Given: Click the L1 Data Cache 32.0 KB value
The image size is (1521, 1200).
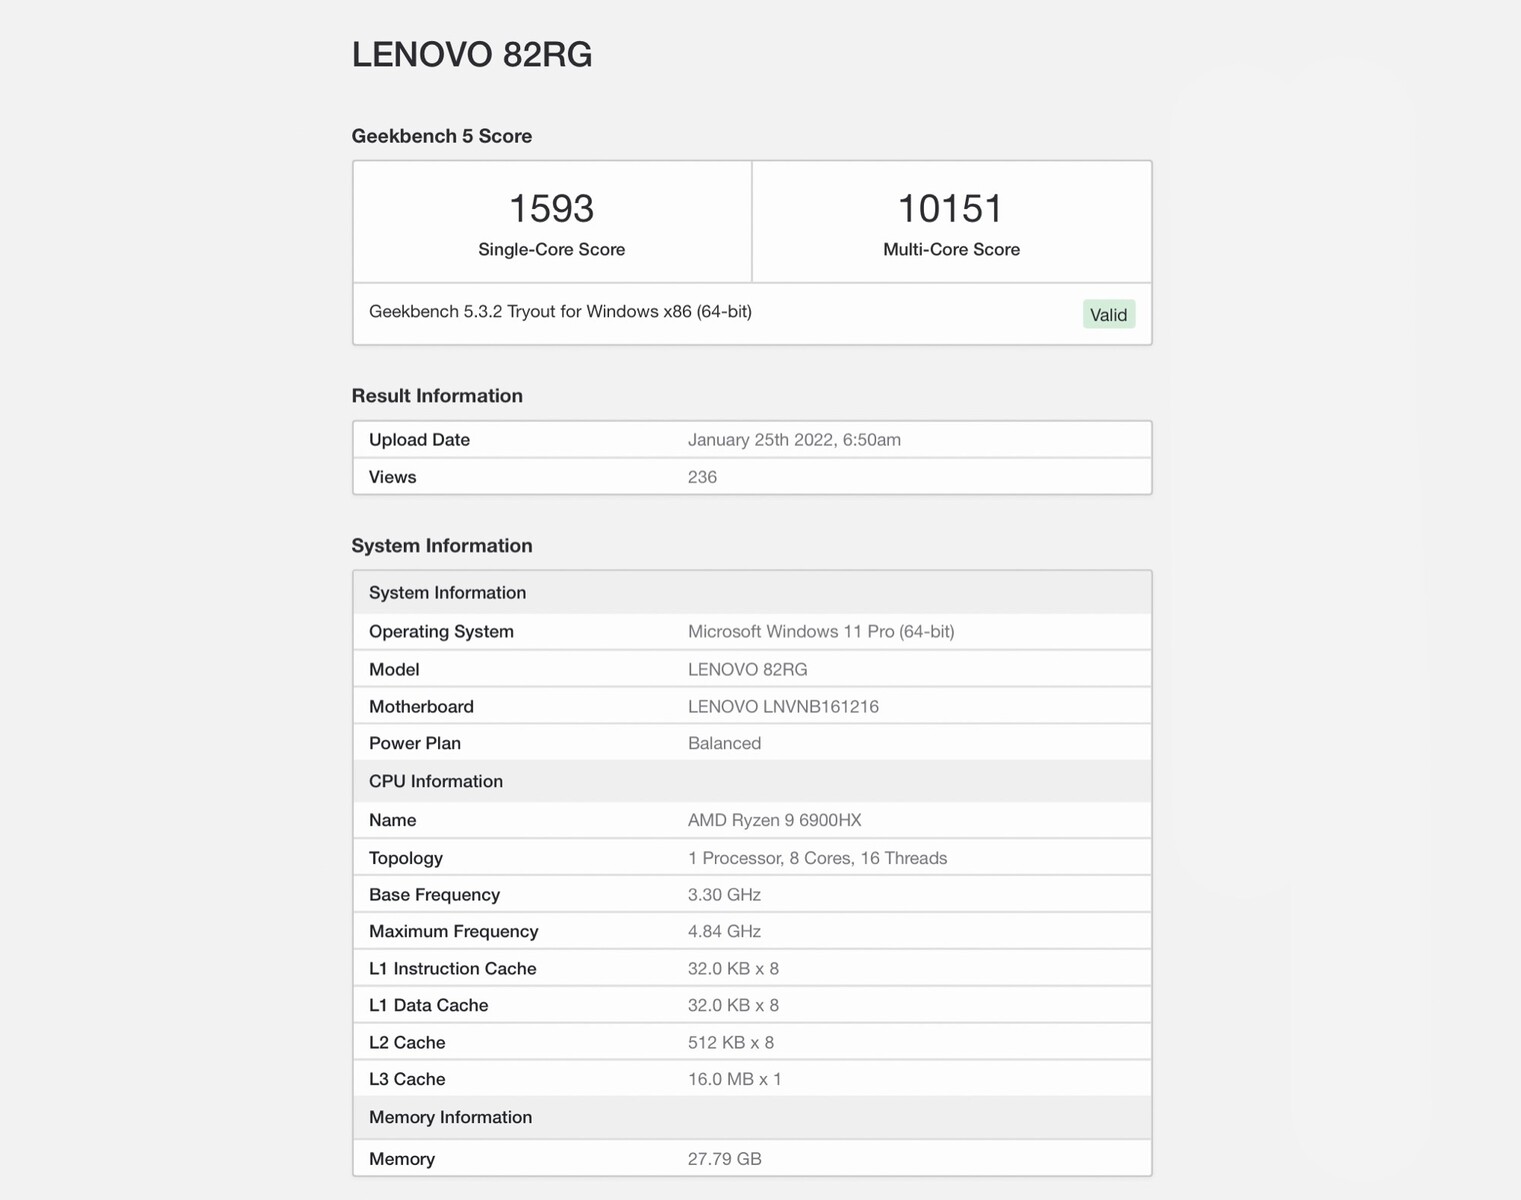Looking at the screenshot, I should point(733,1006).
